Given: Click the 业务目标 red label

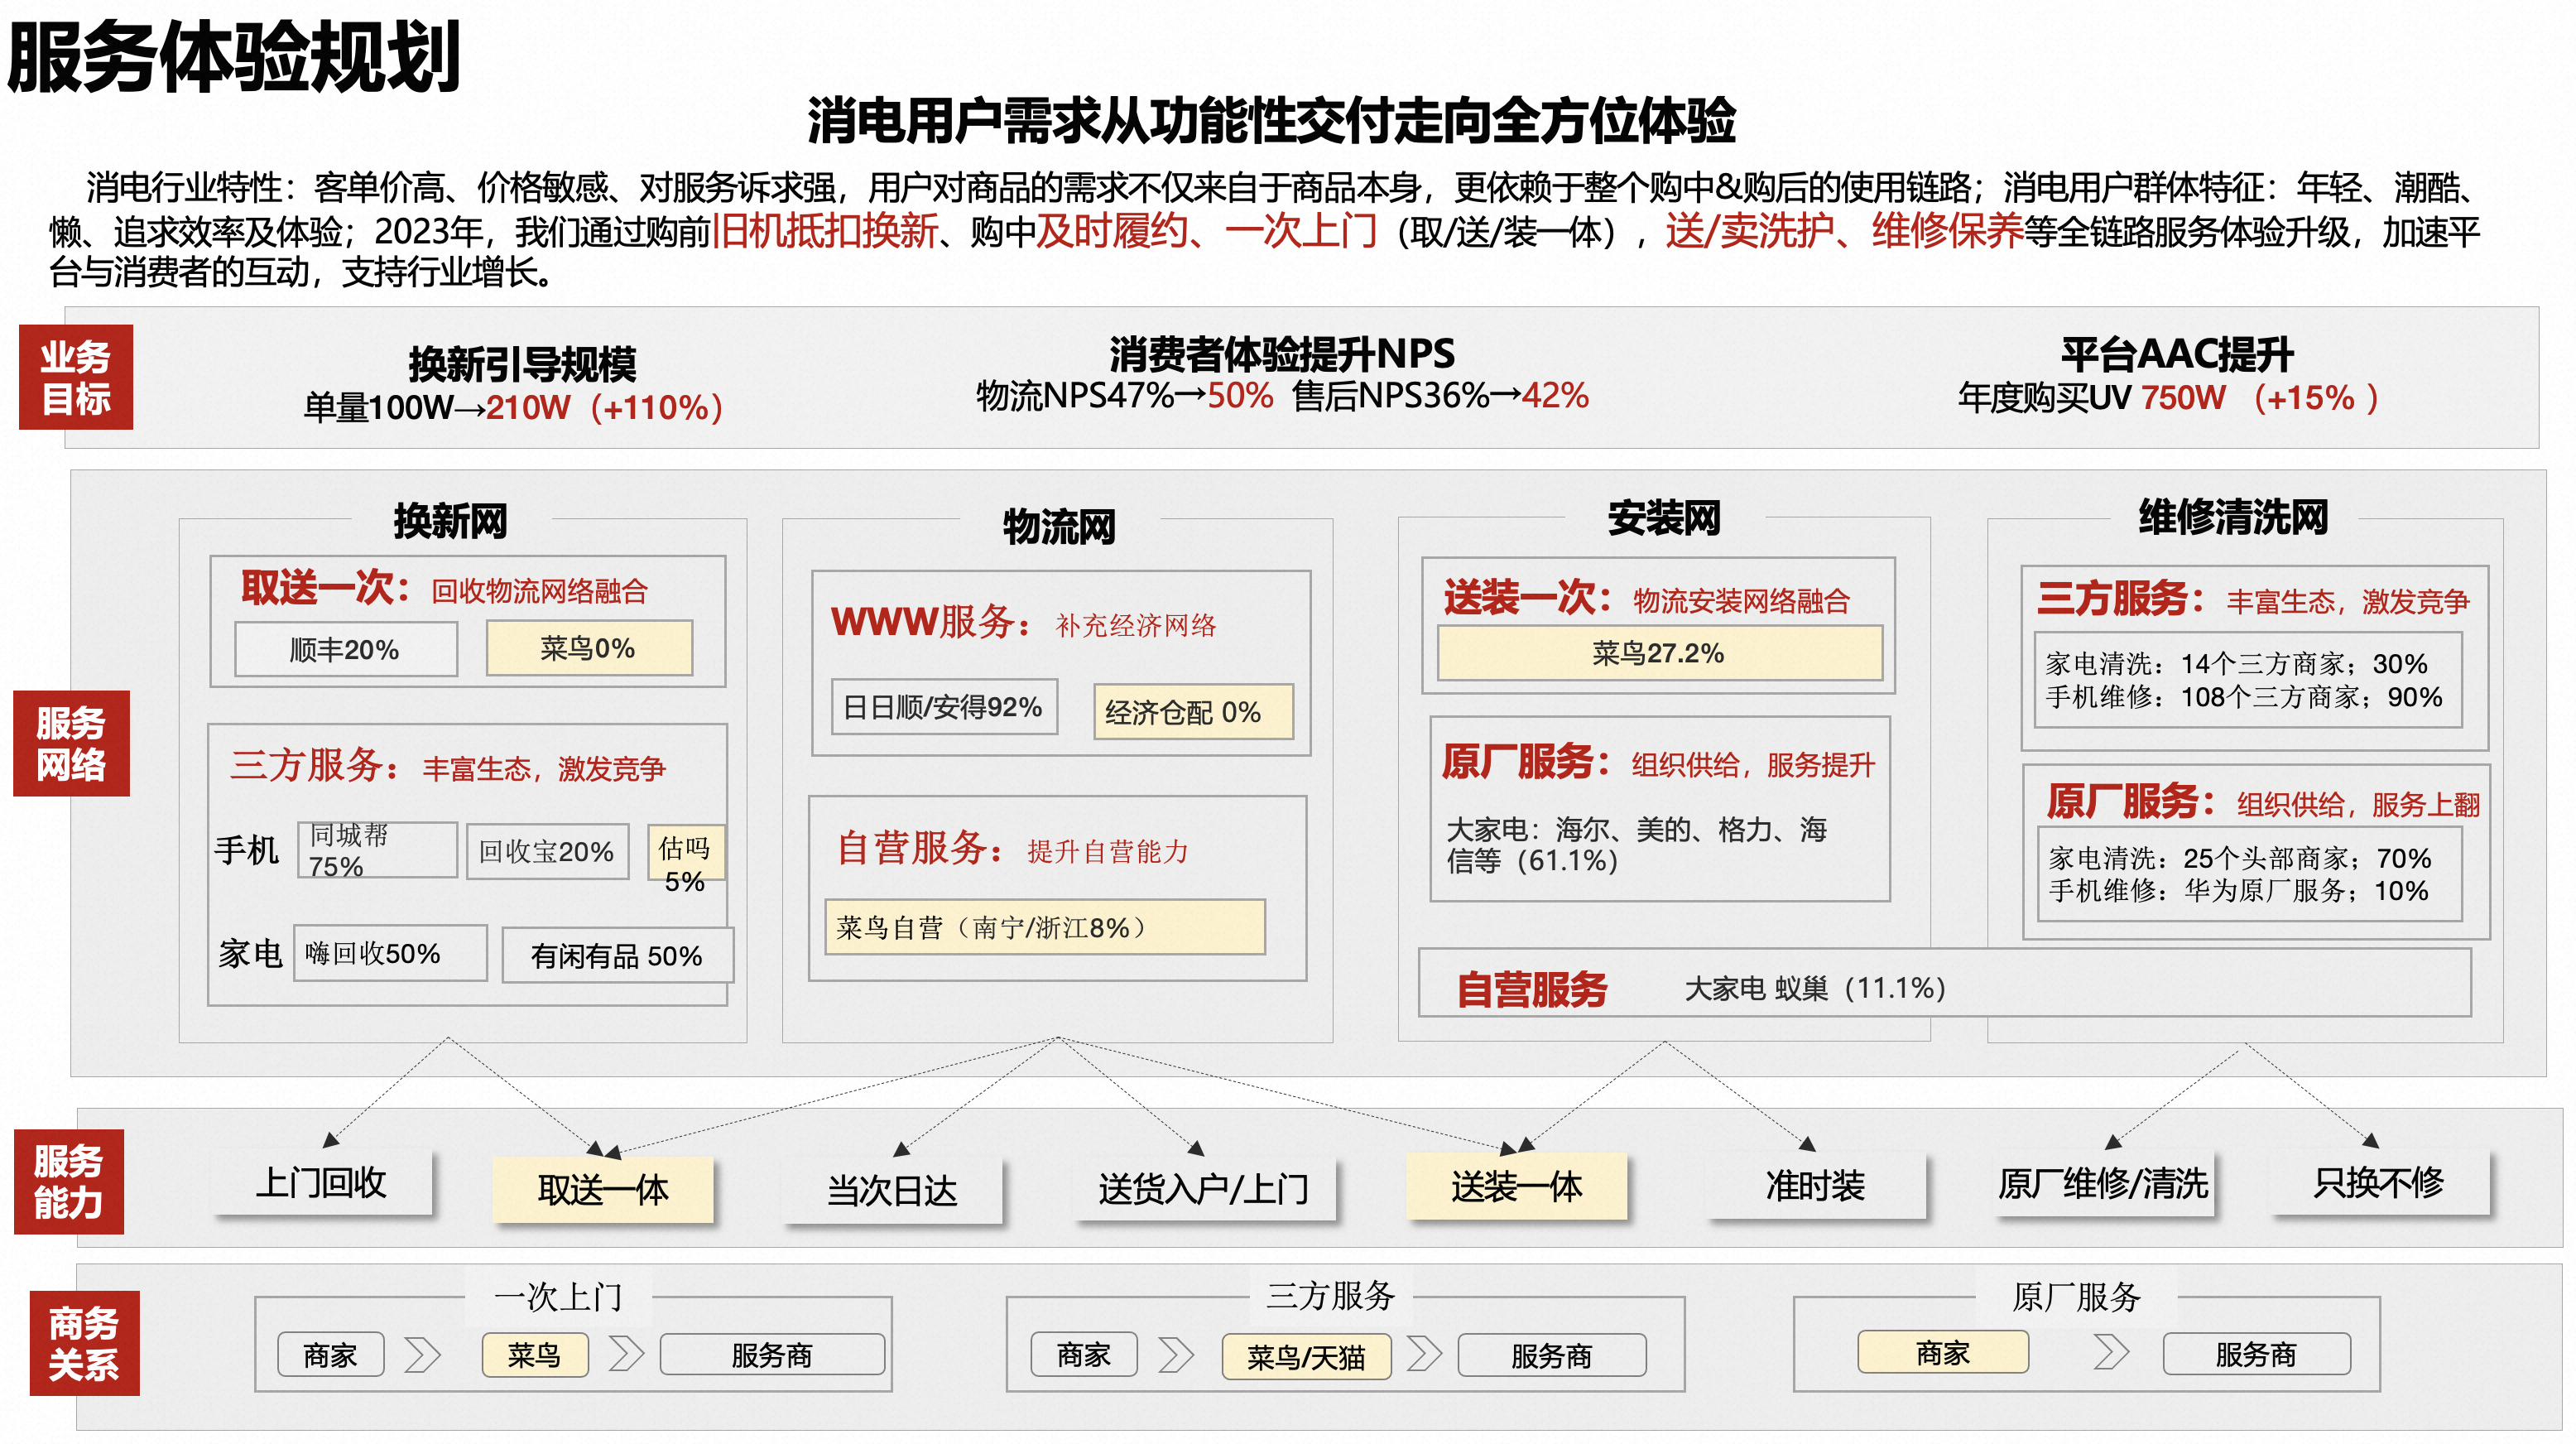Looking at the screenshot, I should (76, 377).
